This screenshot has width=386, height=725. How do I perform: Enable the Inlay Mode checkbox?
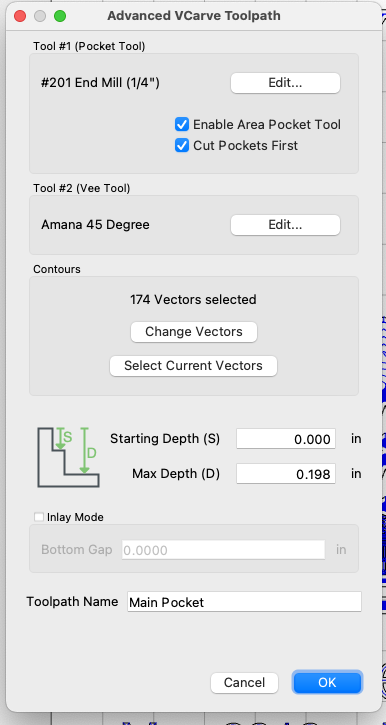[39, 516]
